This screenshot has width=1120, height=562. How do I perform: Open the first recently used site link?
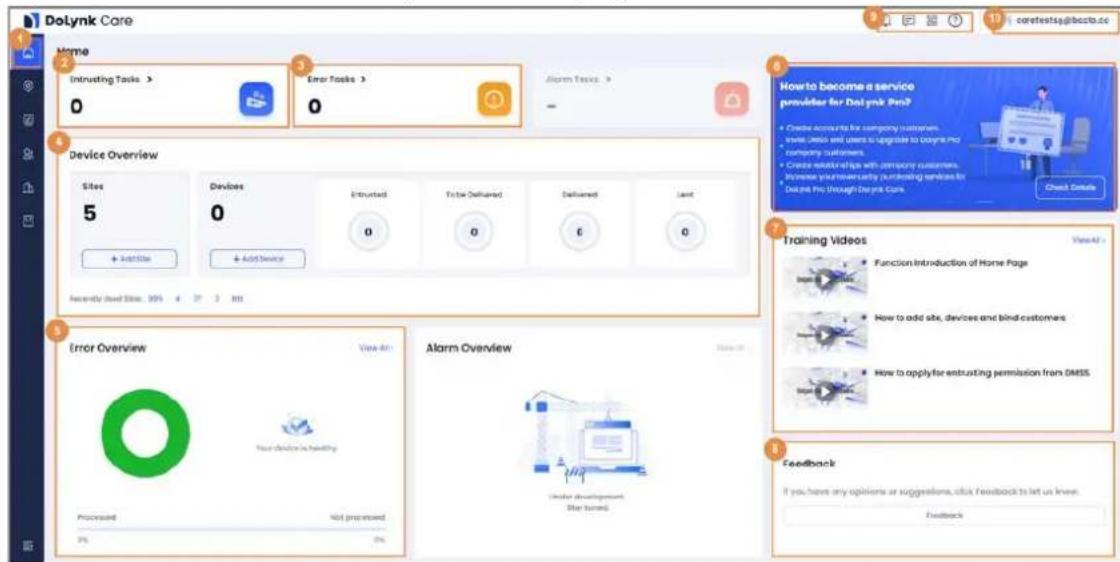pos(155,299)
